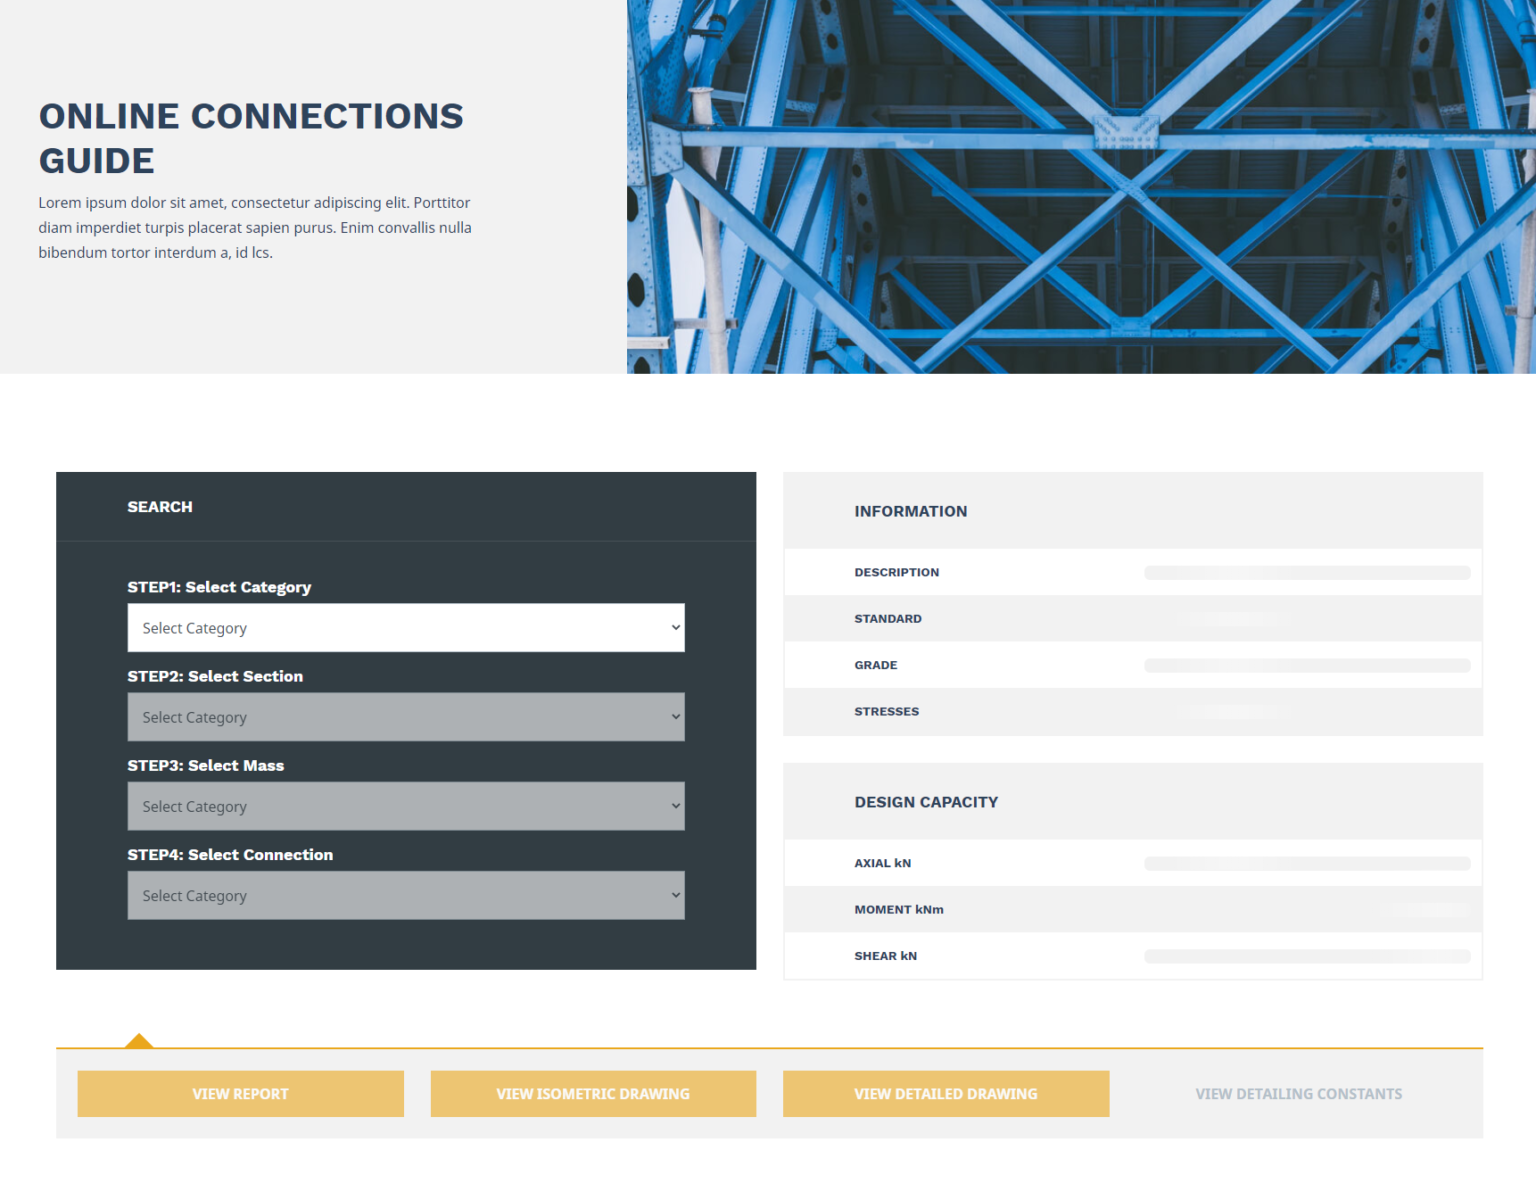Image resolution: width=1536 pixels, height=1200 pixels.
Task: Click the yellow arrow marker above VIEW REPORT
Action: 139,1040
